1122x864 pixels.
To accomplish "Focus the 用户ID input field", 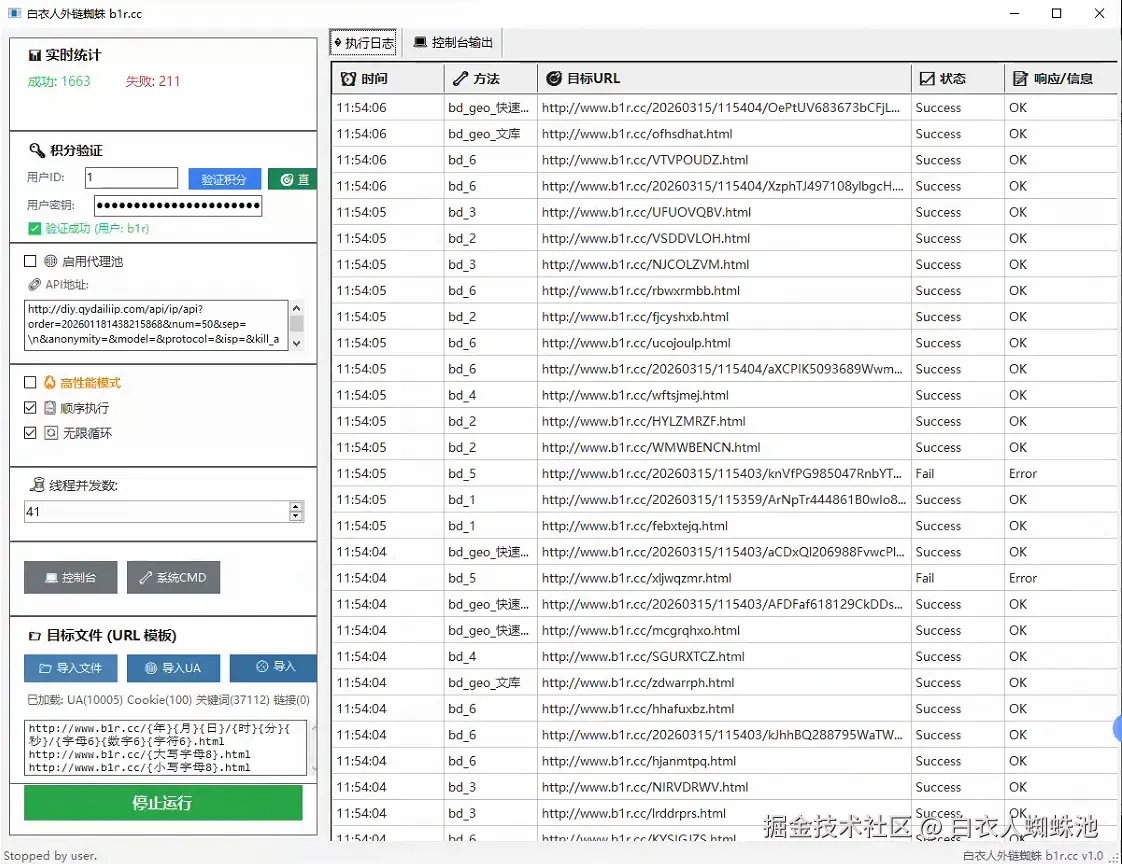I will 131,178.
